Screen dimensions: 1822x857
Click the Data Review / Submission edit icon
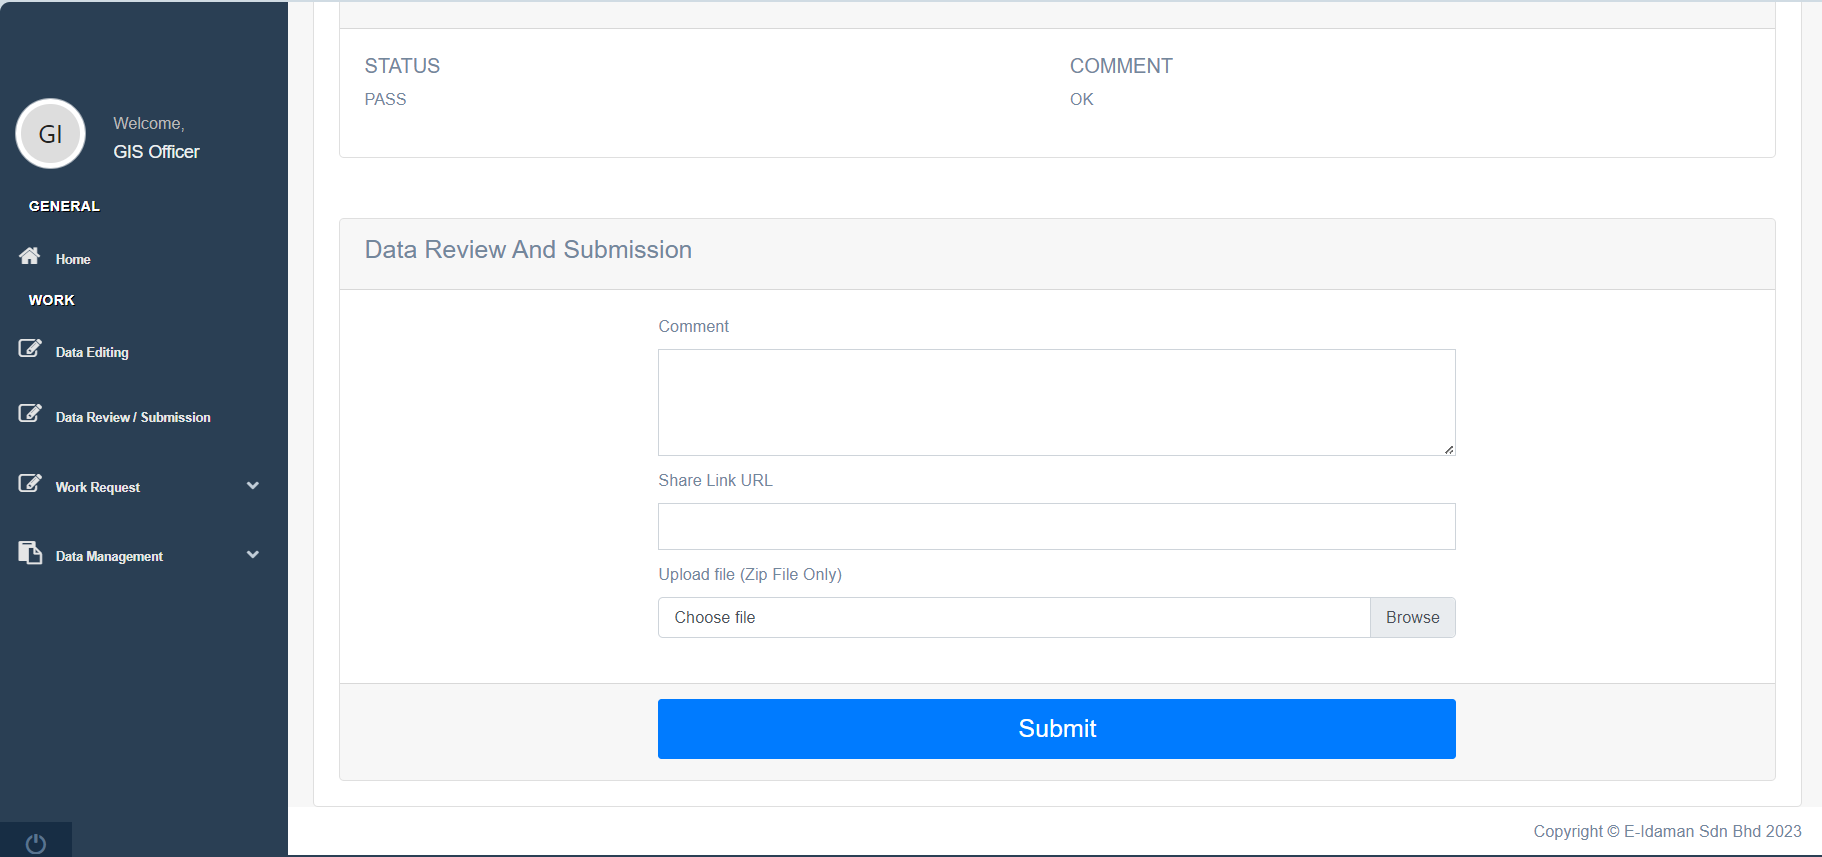pyautogui.click(x=30, y=414)
